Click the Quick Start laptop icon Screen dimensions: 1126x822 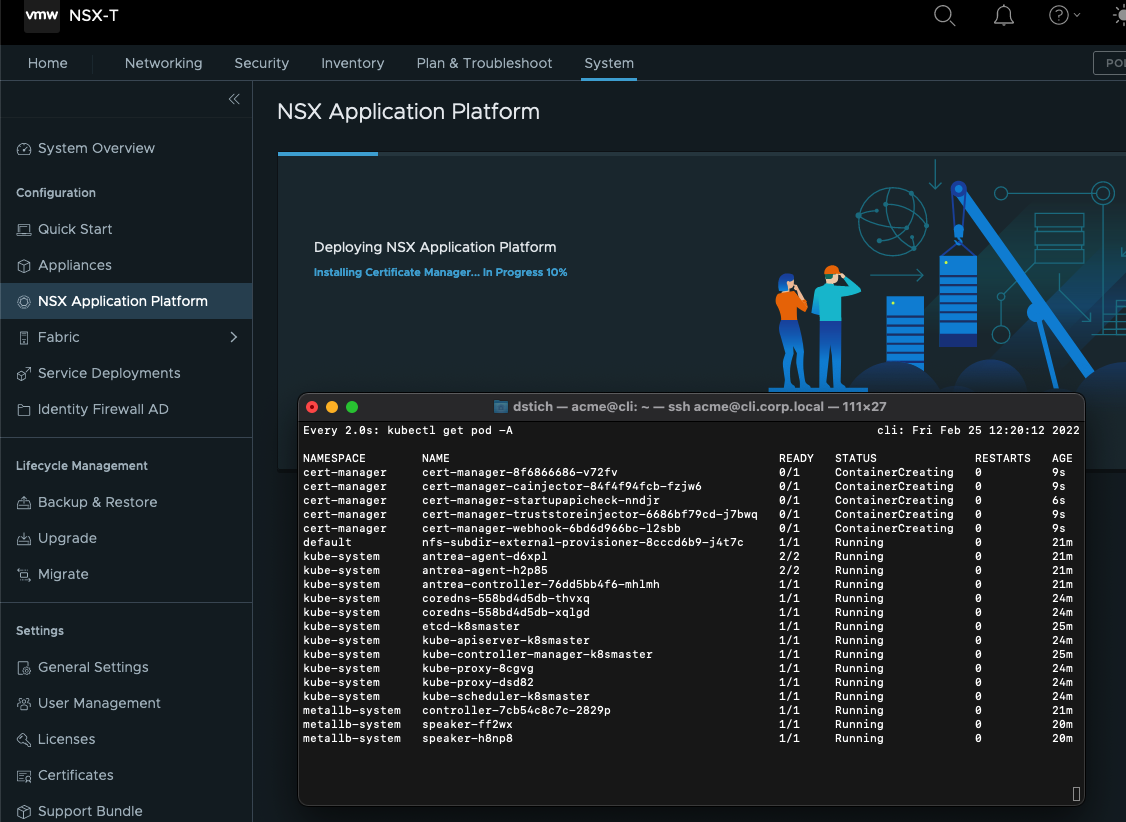[24, 230]
